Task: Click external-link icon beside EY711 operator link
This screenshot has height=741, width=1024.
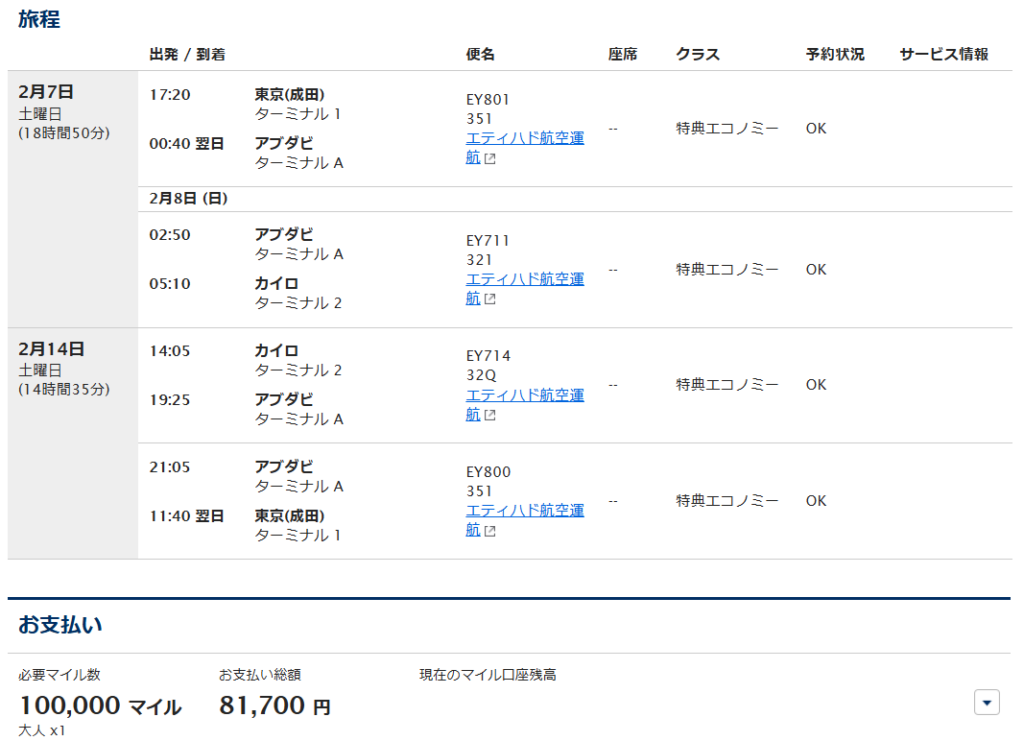Action: pyautogui.click(x=490, y=299)
